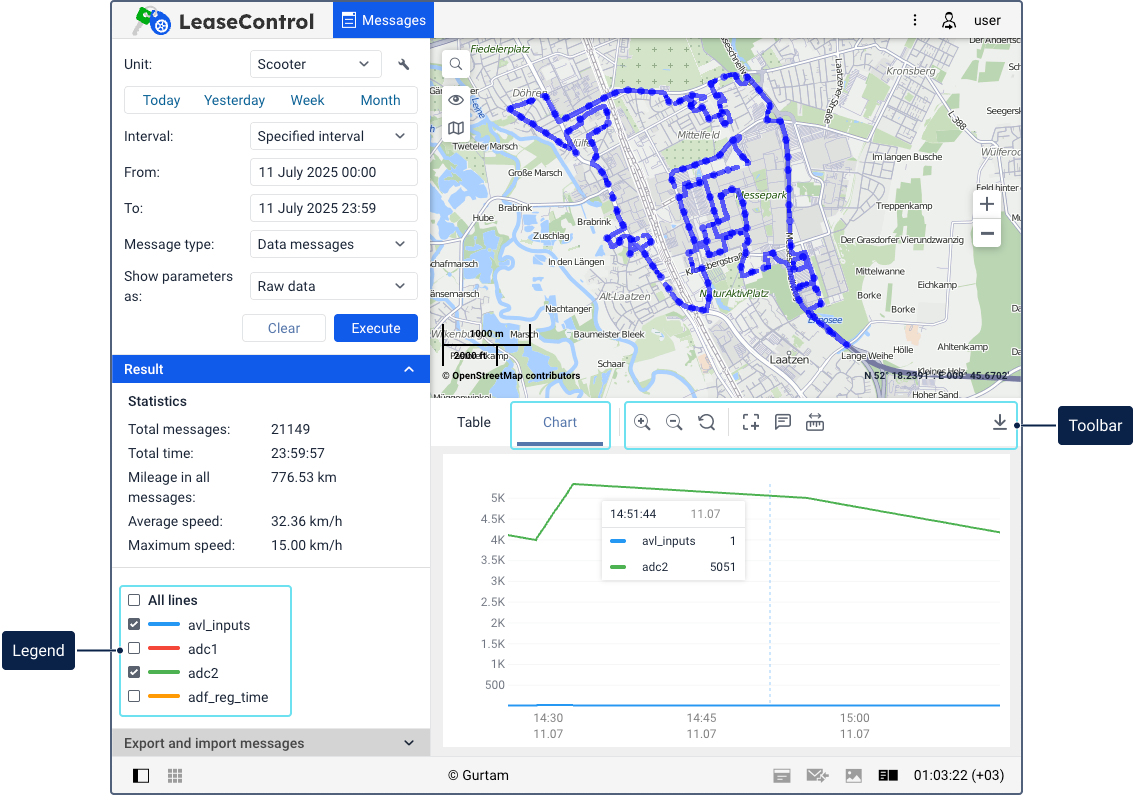1135x795 pixels.
Task: Click the green adc2 color line
Action: [x=164, y=672]
